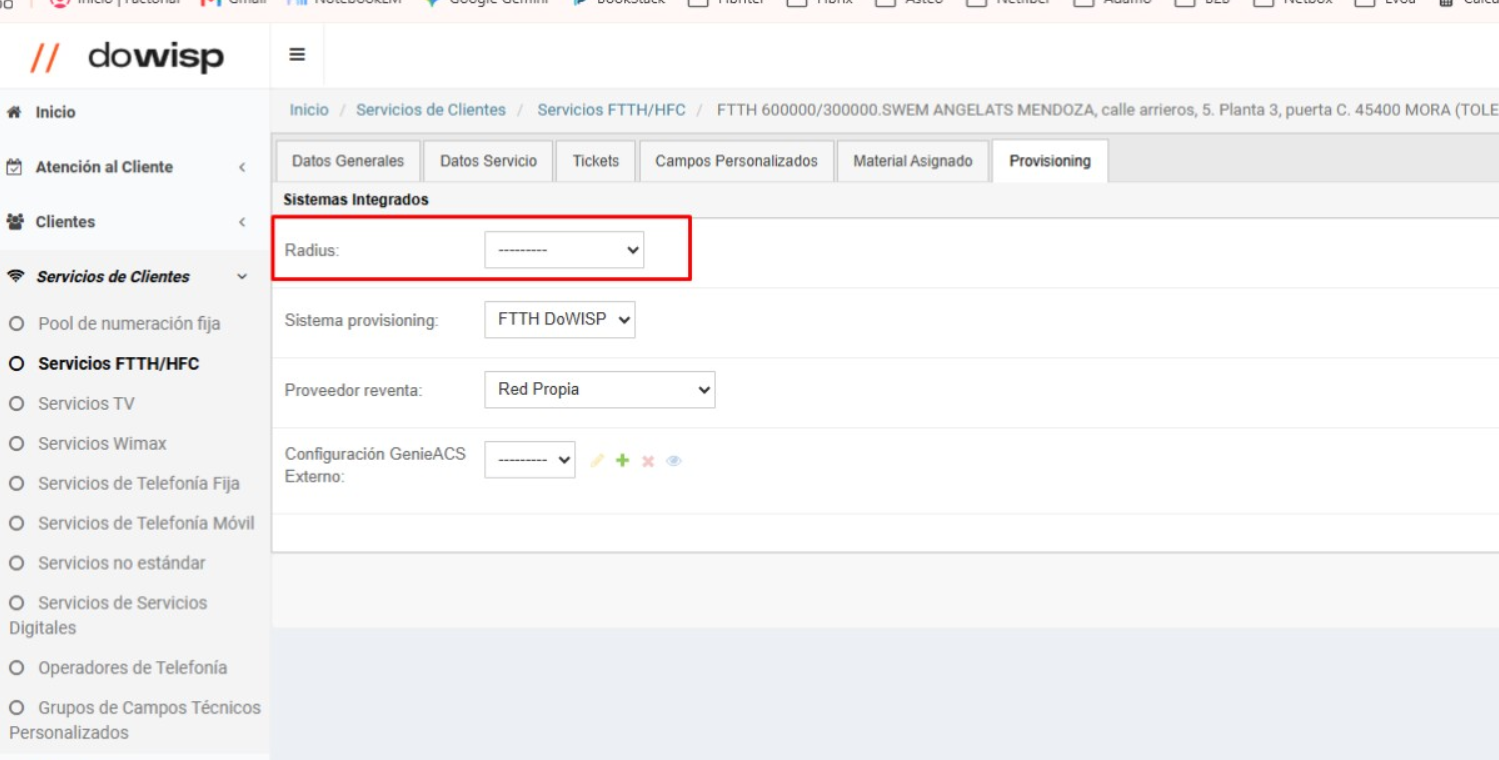Click the 'Sistema provisioning:' label
This screenshot has width=1499, height=760.
(x=362, y=321)
